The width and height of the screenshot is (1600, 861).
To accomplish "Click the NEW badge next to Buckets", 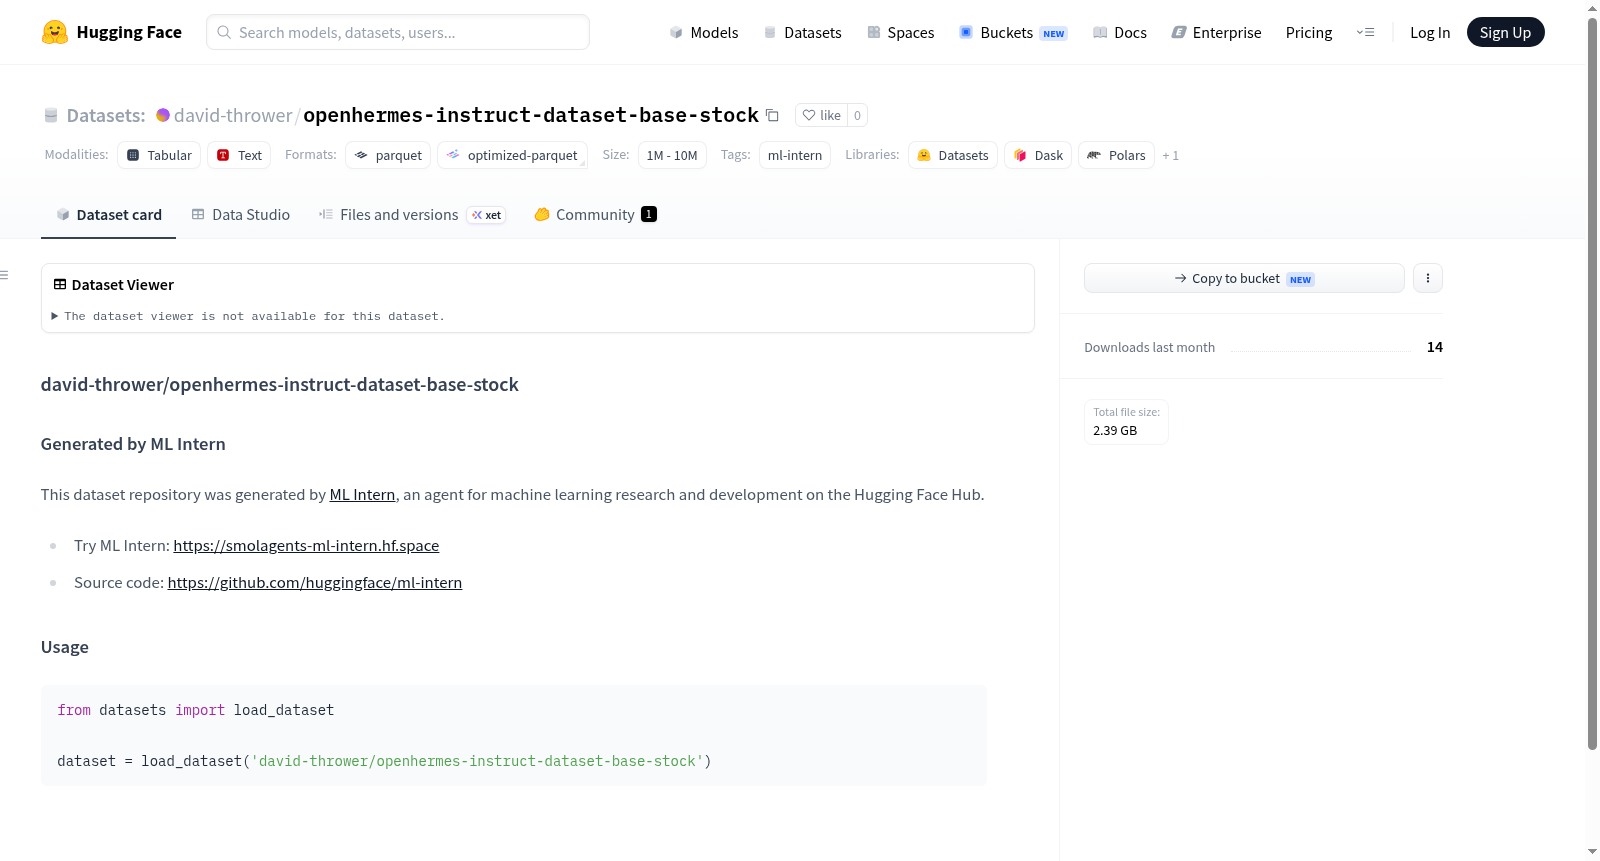I will coord(1054,33).
